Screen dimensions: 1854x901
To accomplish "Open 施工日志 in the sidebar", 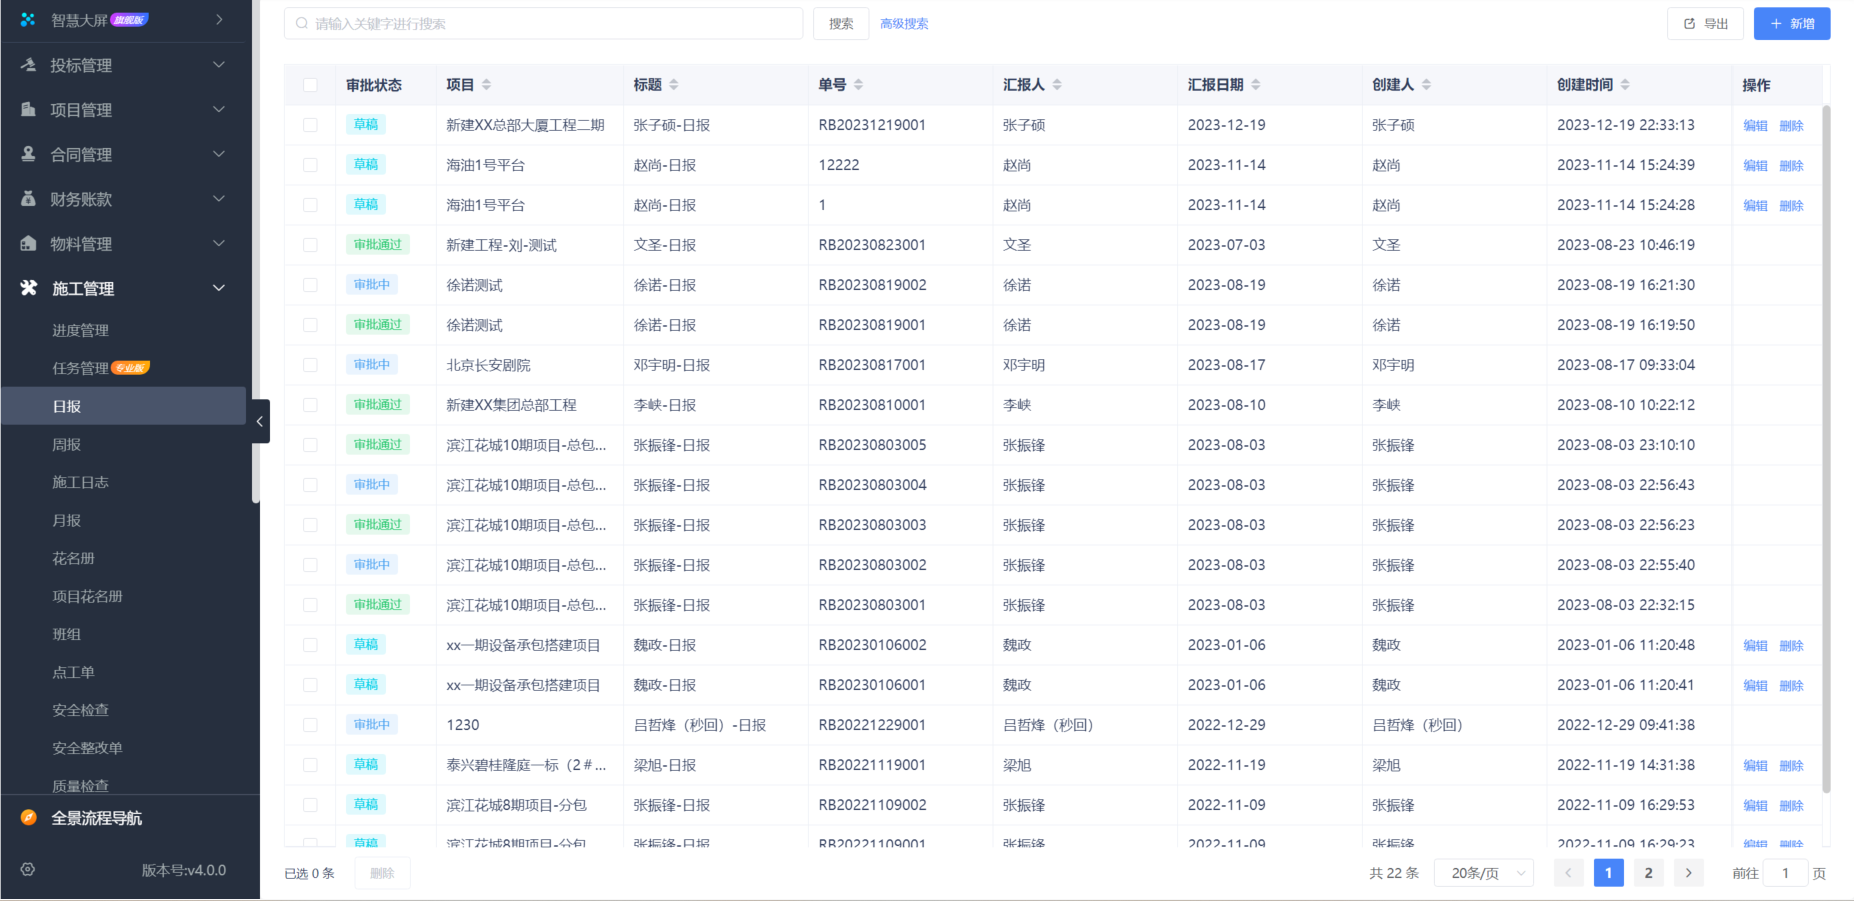I will (80, 483).
